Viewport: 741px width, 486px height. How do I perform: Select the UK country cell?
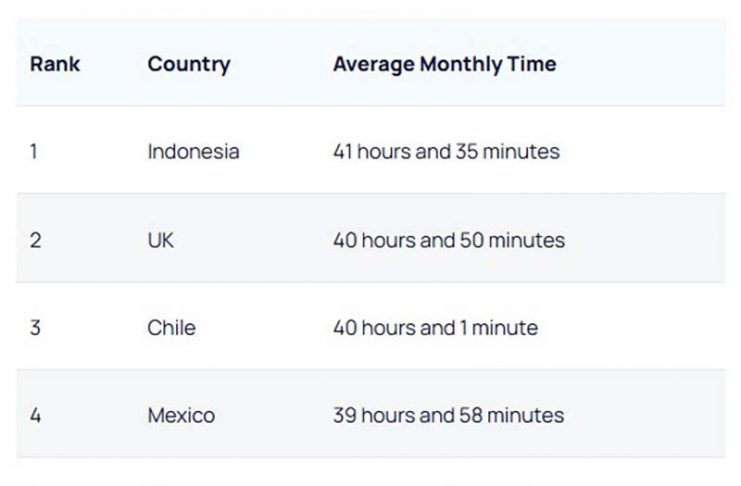point(160,240)
